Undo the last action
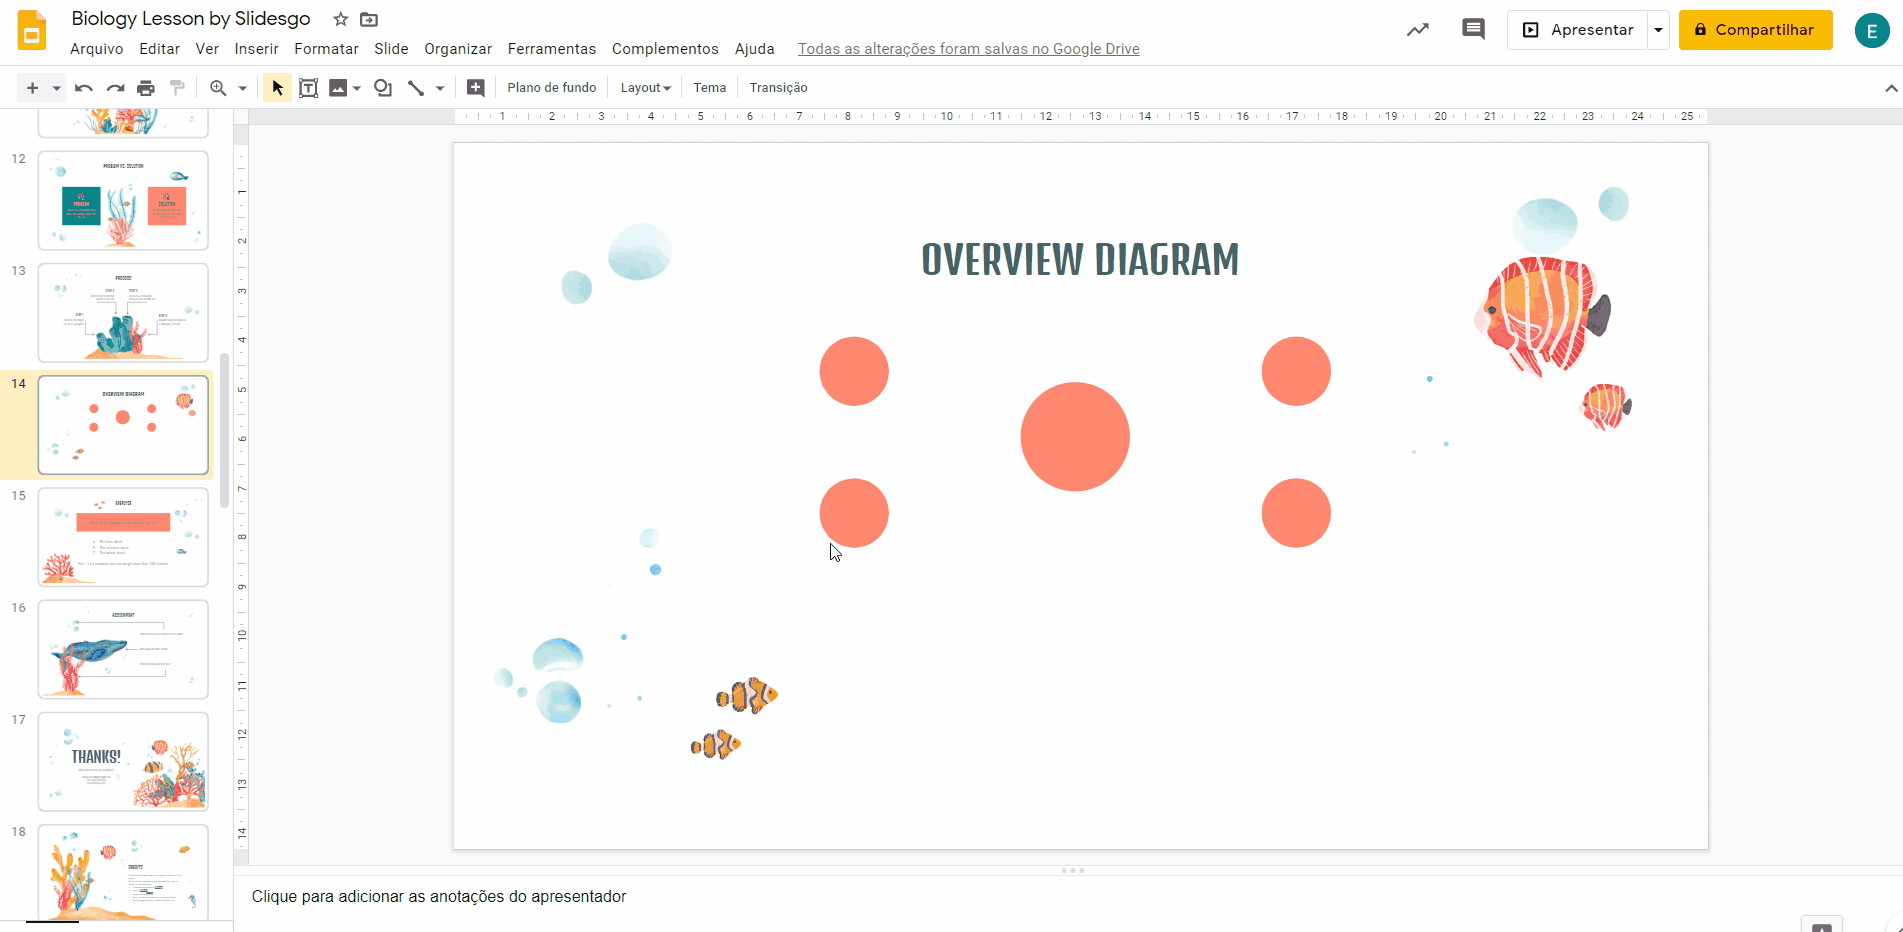Viewport: 1903px width, 932px height. pyautogui.click(x=84, y=88)
